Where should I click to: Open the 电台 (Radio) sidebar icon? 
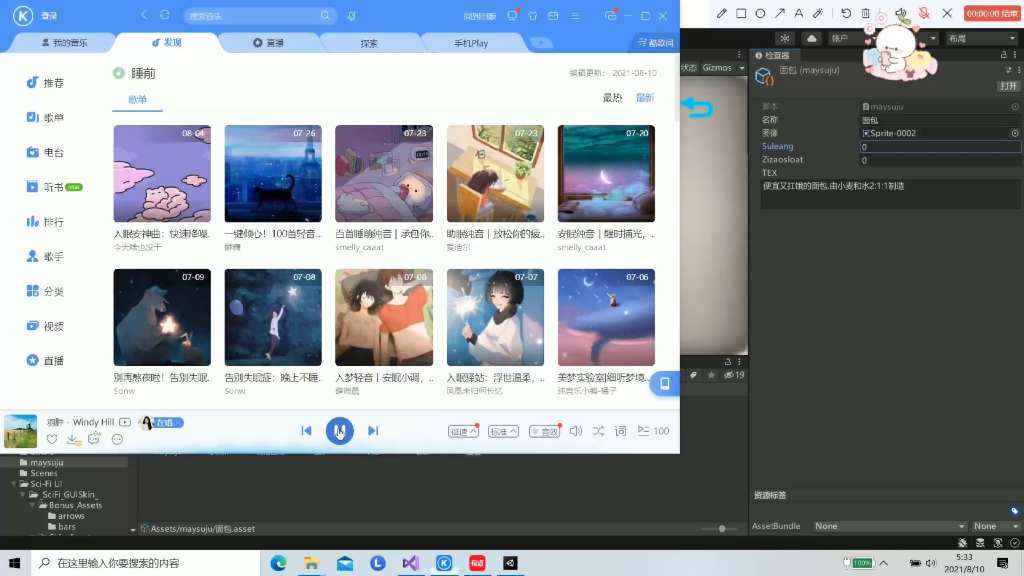[x=46, y=151]
